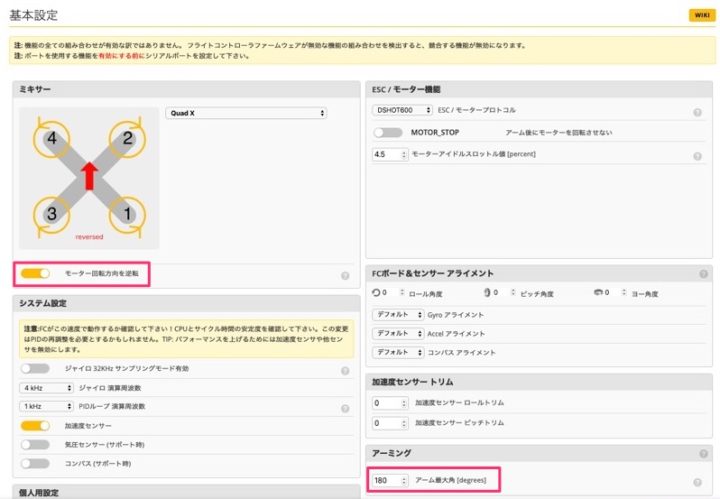Click help icon for max arm angle
The width and height of the screenshot is (720, 499).
(699, 482)
